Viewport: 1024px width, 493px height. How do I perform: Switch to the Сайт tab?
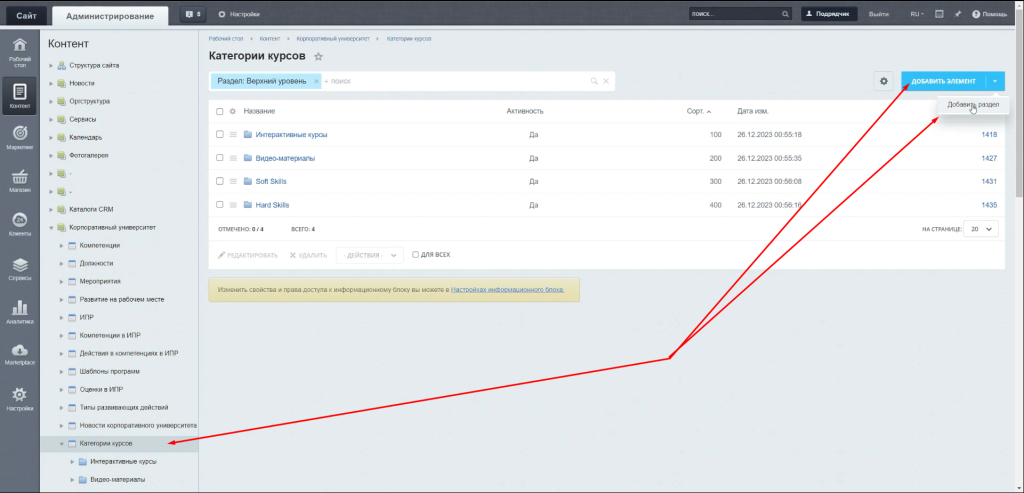(26, 14)
